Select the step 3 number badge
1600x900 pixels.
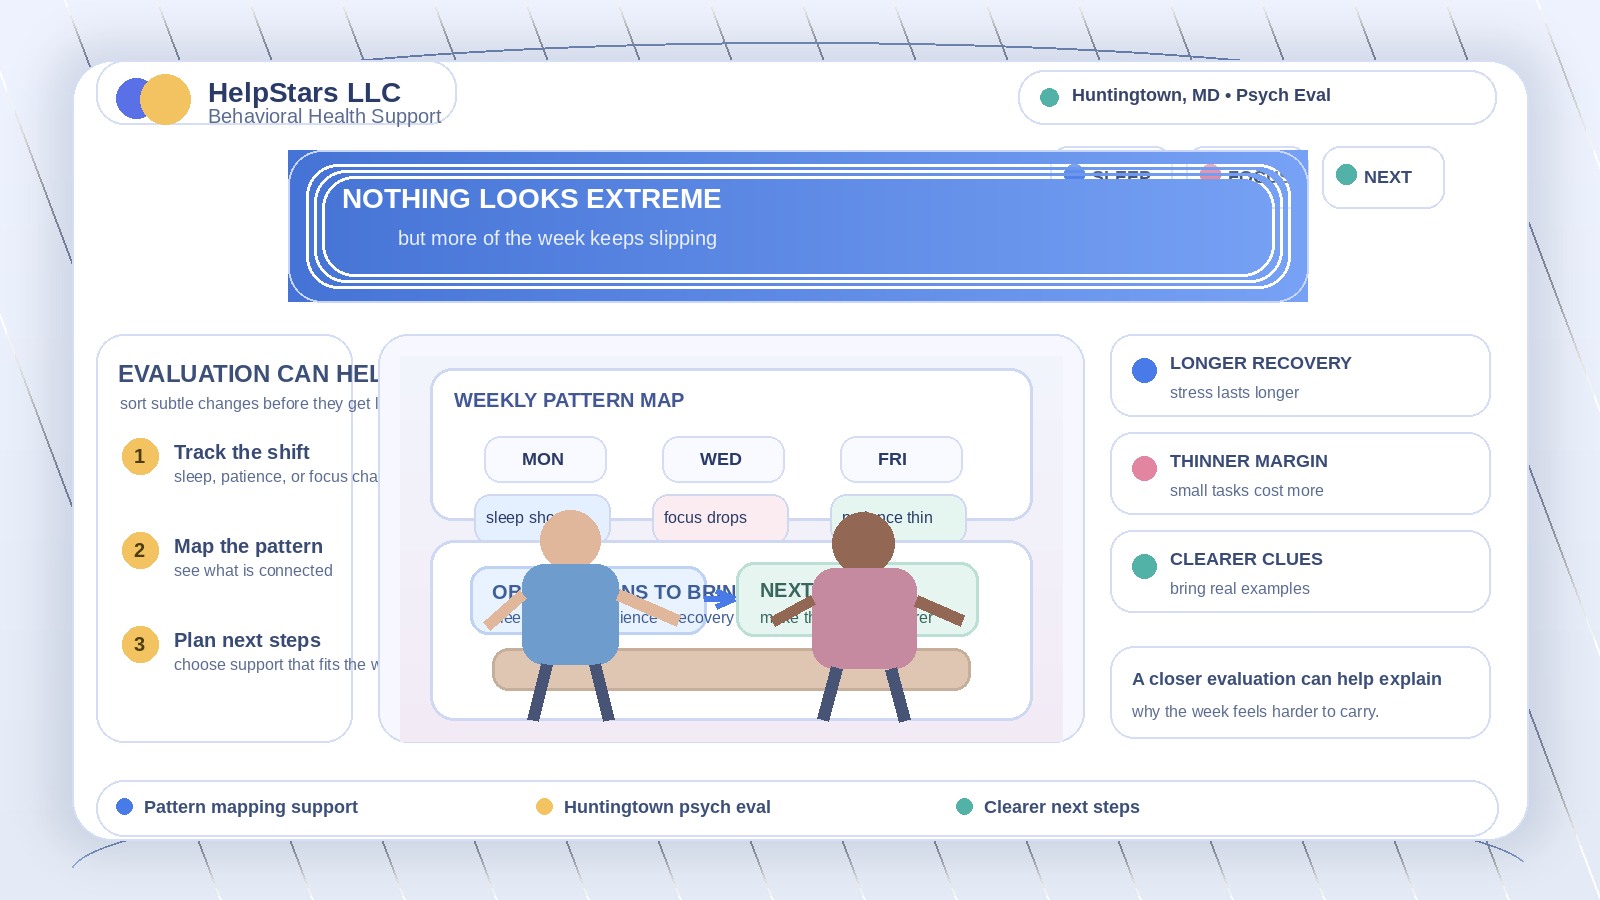coord(140,644)
